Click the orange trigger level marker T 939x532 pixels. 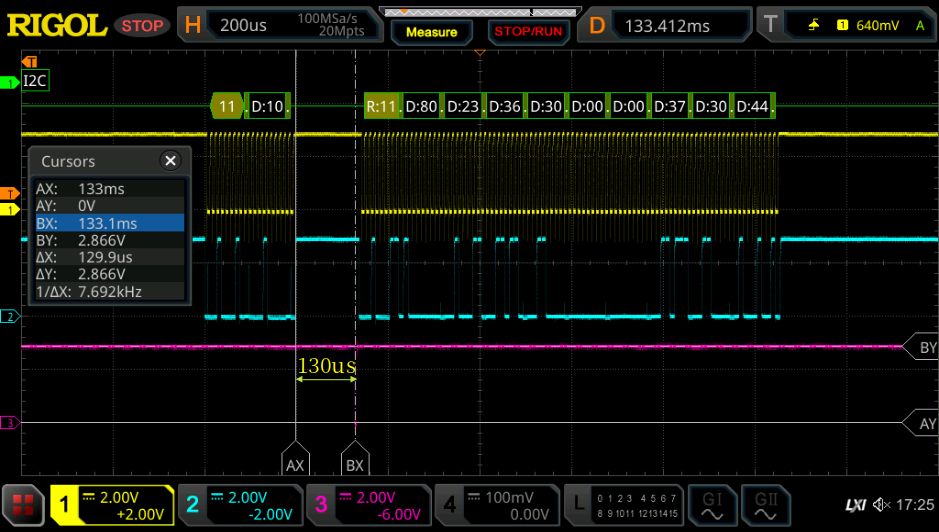point(9,194)
